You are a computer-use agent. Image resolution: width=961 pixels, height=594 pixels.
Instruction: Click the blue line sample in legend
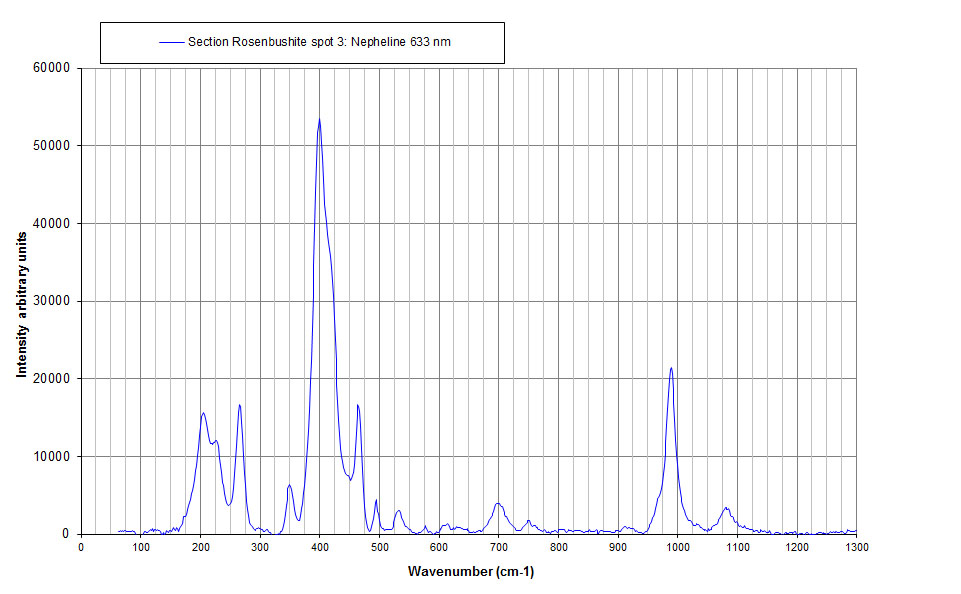(172, 42)
